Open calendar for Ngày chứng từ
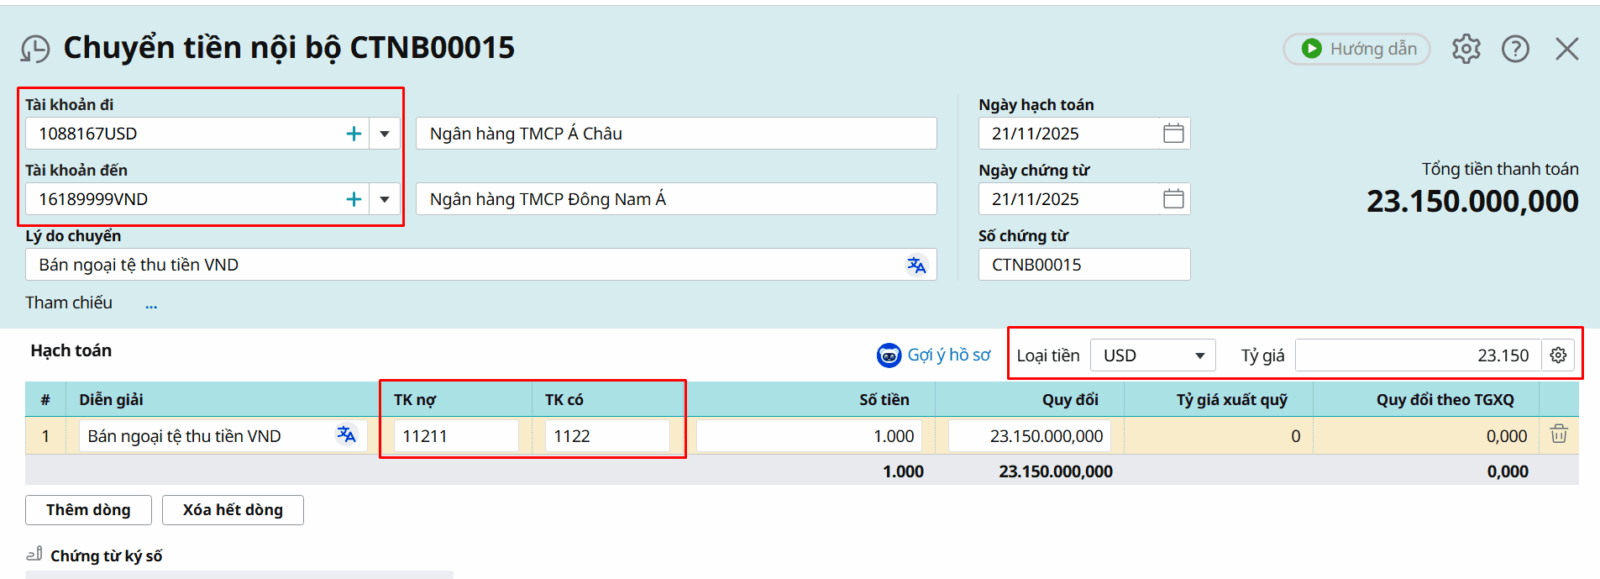The height and width of the screenshot is (579, 1600). tap(1173, 200)
